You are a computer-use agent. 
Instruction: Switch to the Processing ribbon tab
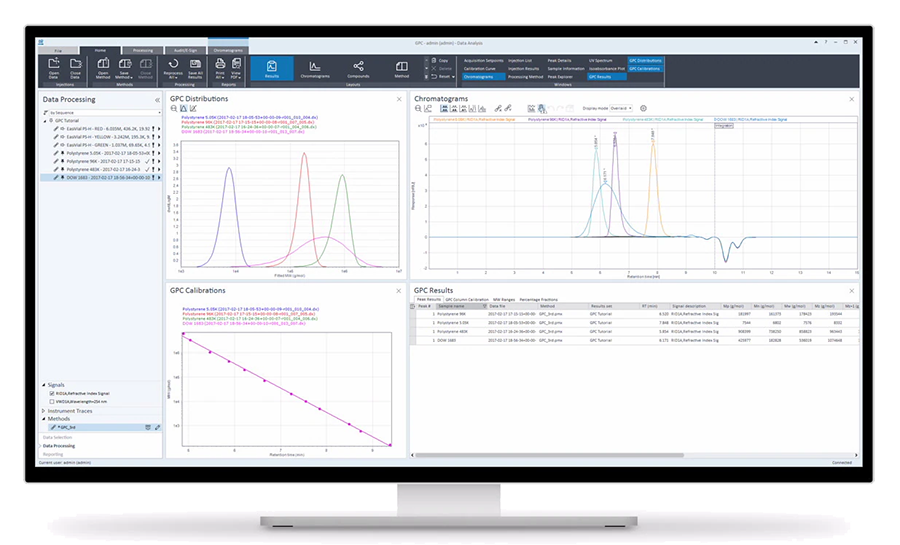pos(142,49)
